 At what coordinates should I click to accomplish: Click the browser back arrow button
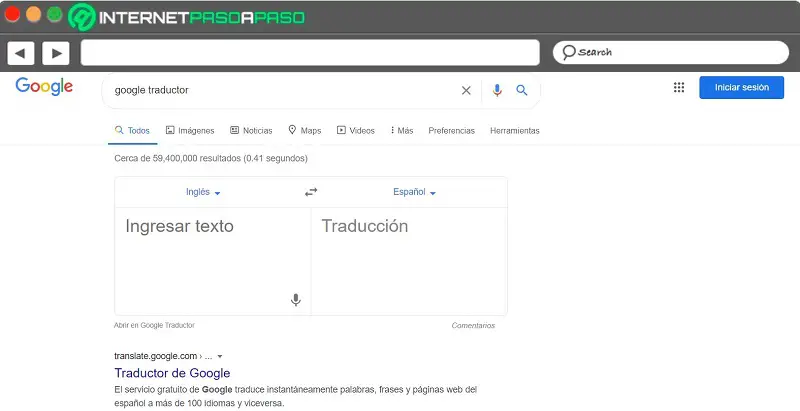click(20, 53)
